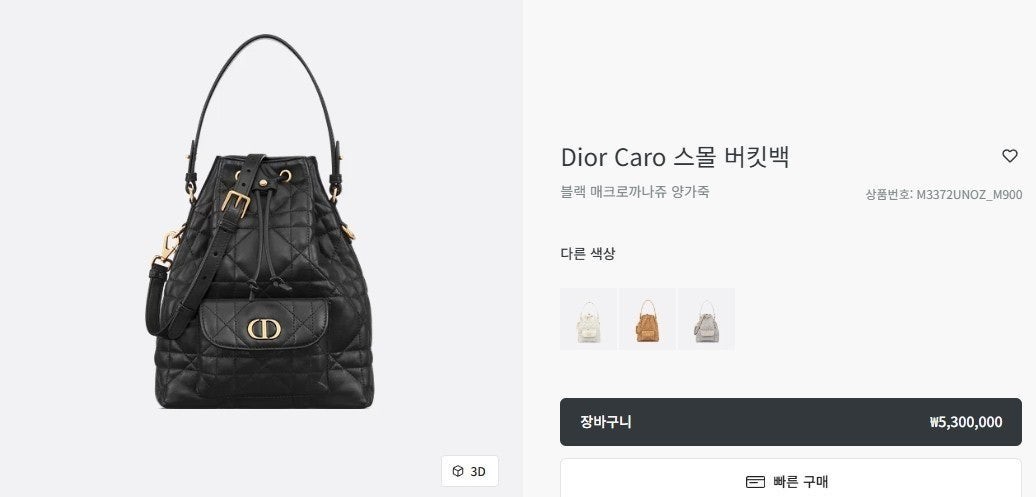Click the 상품번호 label
1036x497 pixels.
pyautogui.click(x=889, y=195)
